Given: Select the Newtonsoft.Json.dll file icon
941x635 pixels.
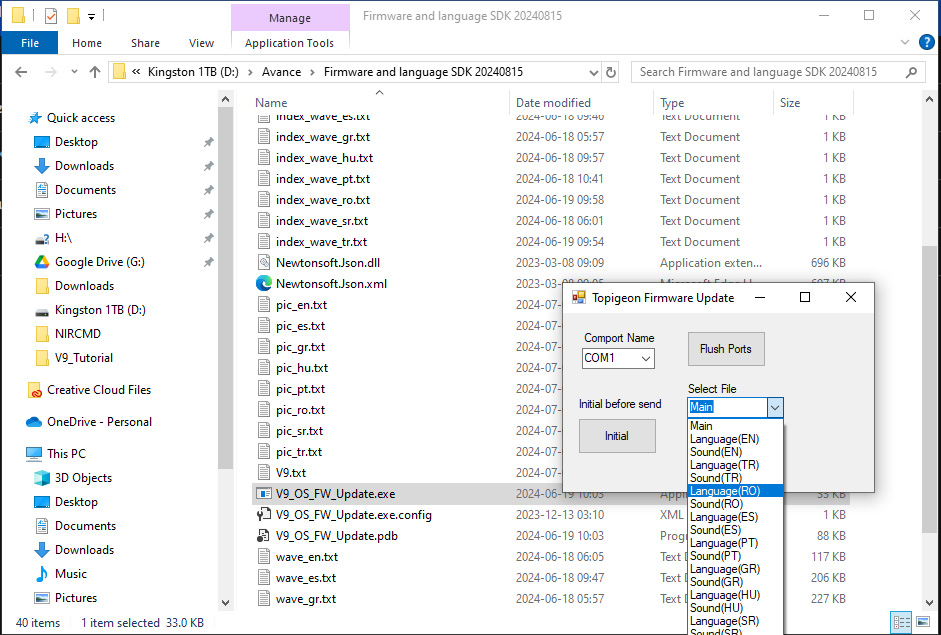Looking at the screenshot, I should tap(263, 262).
